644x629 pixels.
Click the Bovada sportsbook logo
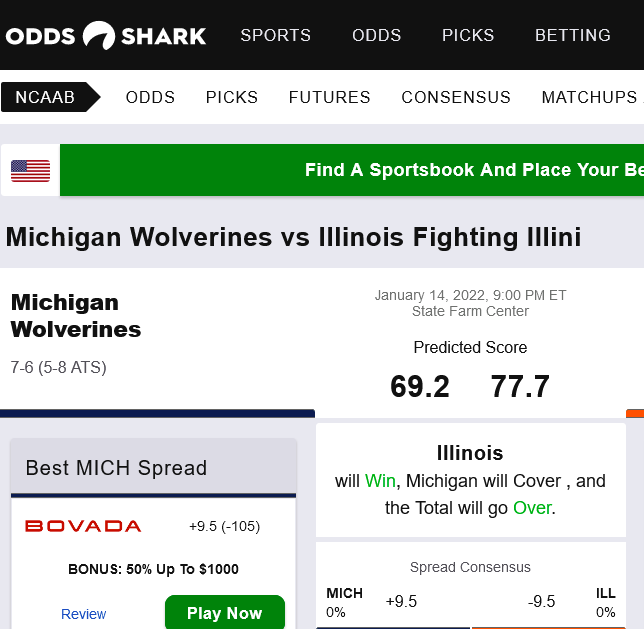click(x=83, y=526)
